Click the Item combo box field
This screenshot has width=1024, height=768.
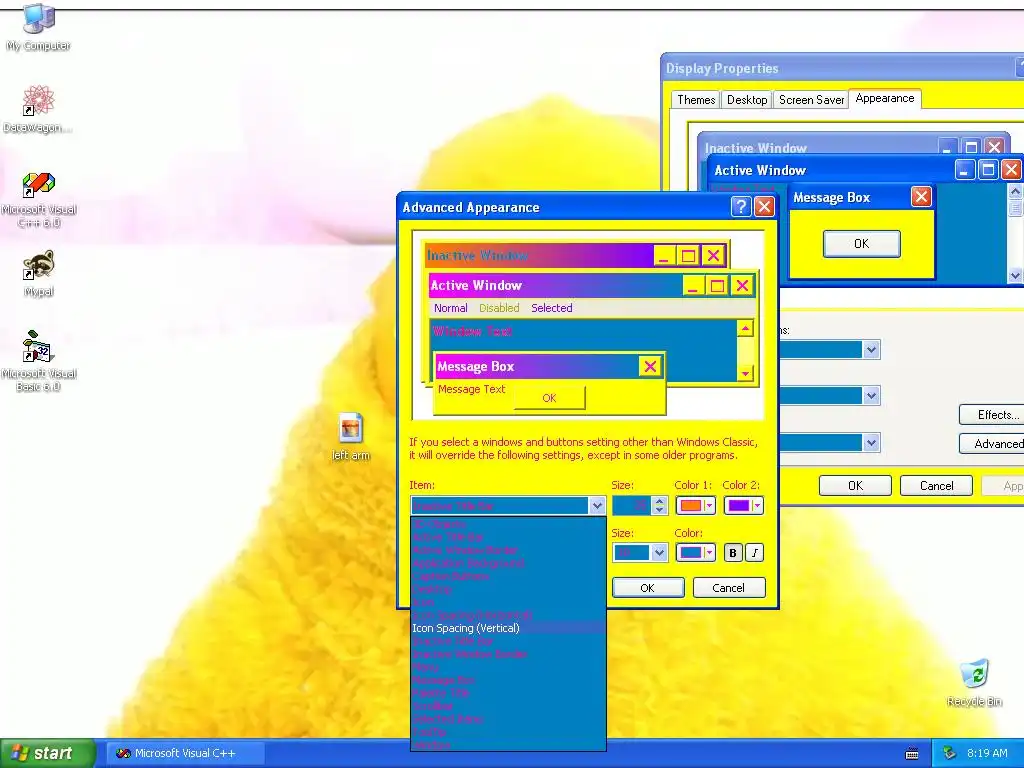point(500,505)
